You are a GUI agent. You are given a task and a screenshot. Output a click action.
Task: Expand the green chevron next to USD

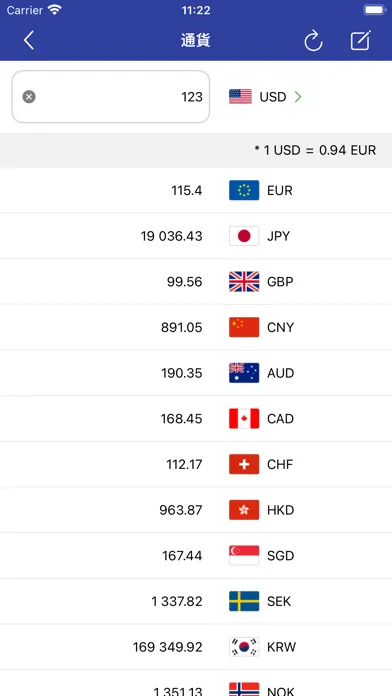298,97
